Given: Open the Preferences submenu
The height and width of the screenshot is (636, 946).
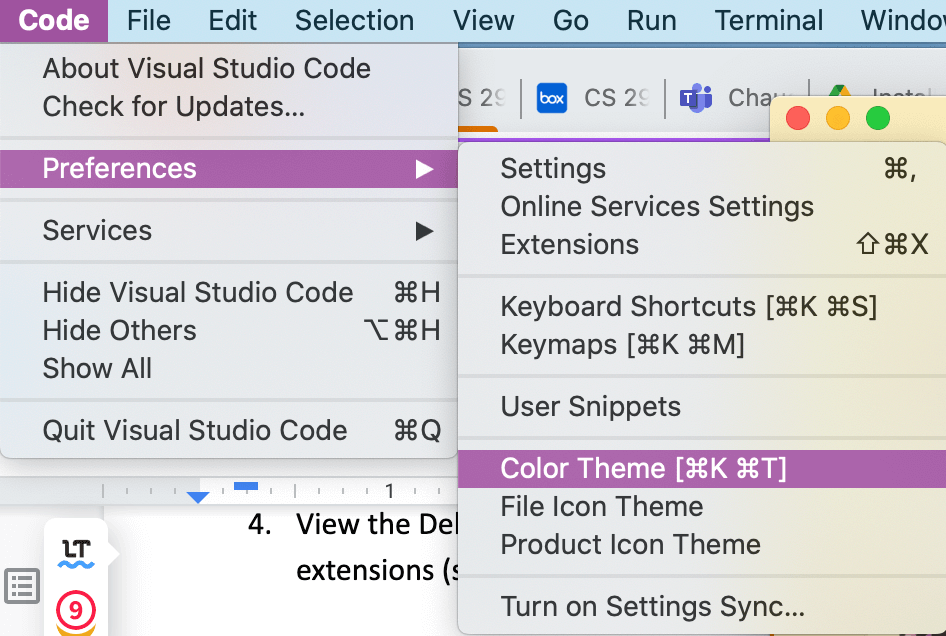Looking at the screenshot, I should point(119,168).
